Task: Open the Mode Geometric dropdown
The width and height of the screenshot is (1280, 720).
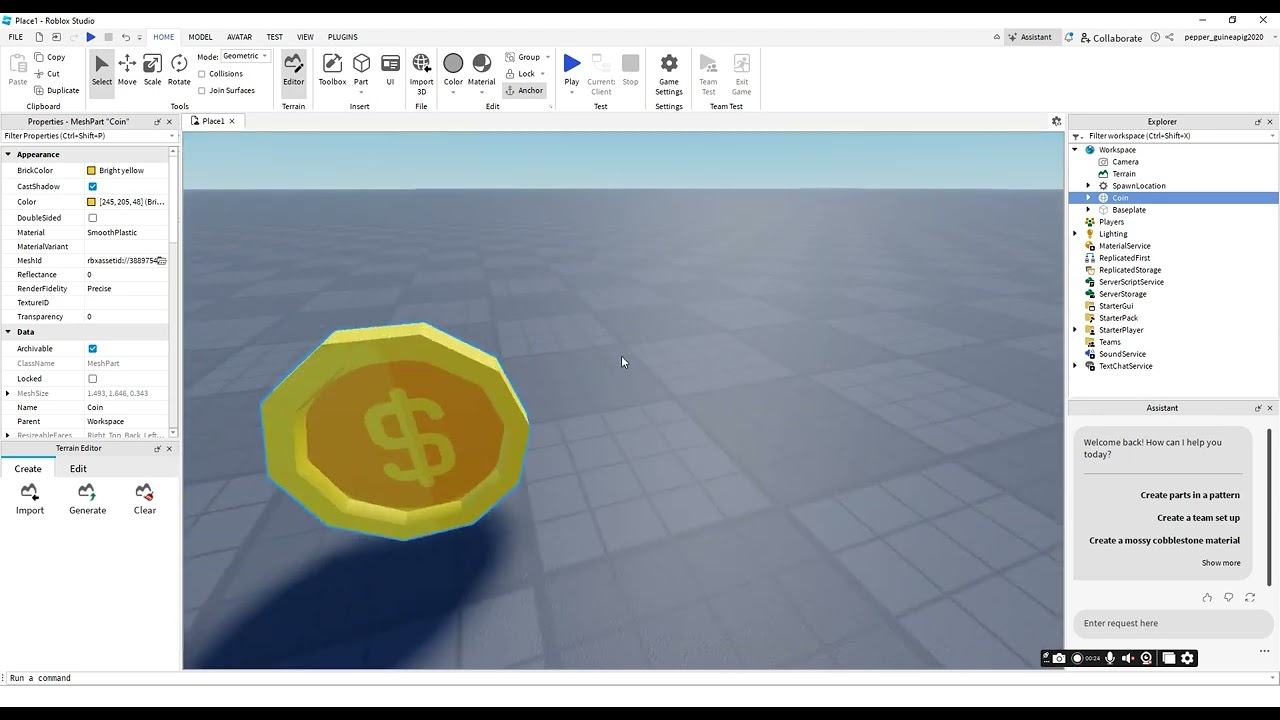Action: 245,56
